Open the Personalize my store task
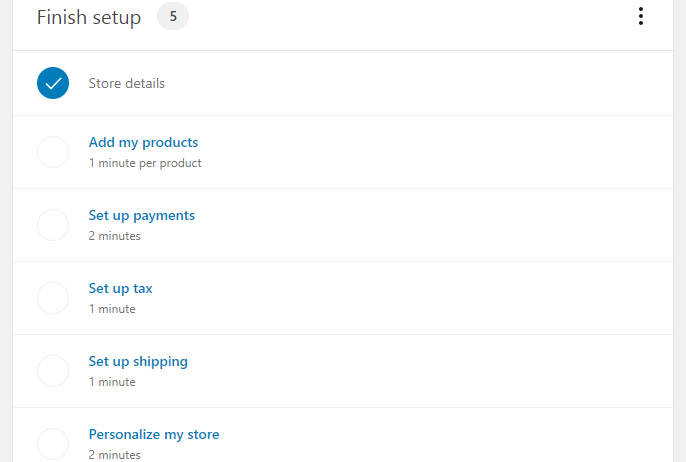 click(x=154, y=435)
